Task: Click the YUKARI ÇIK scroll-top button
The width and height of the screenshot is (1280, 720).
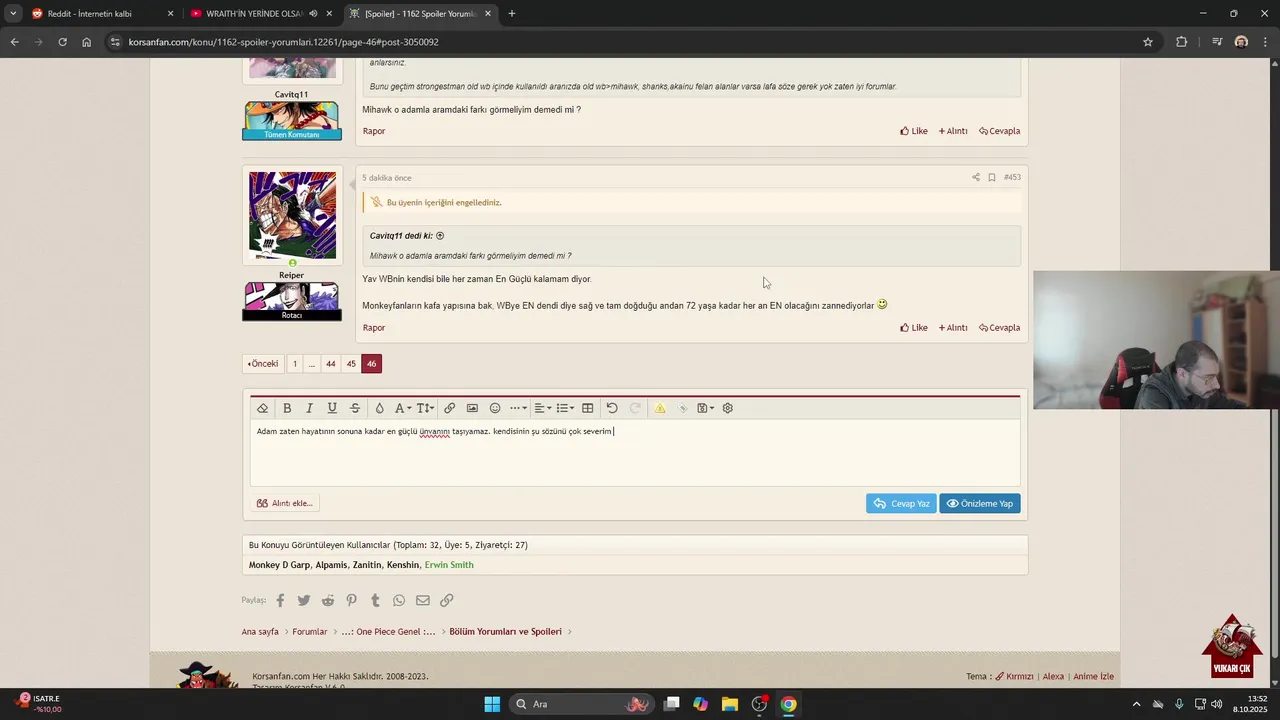Action: click(1232, 646)
